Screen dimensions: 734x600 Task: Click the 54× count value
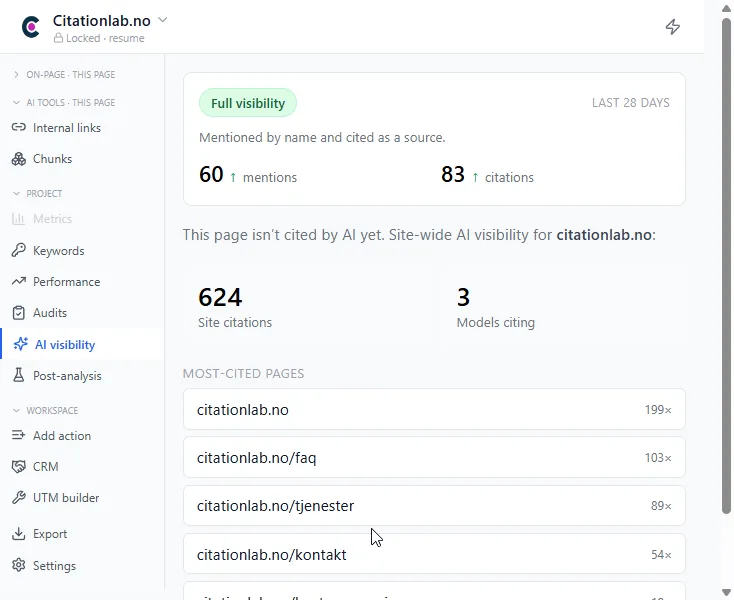tap(661, 555)
